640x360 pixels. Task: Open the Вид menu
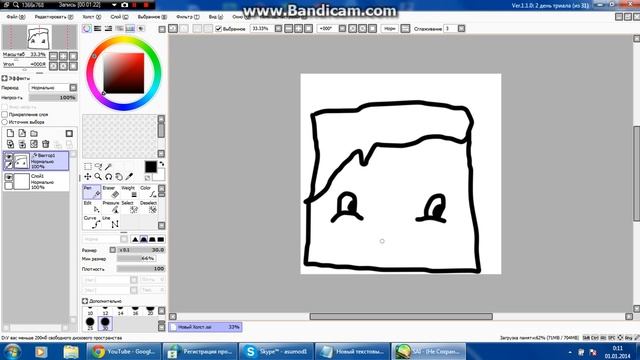tap(216, 17)
